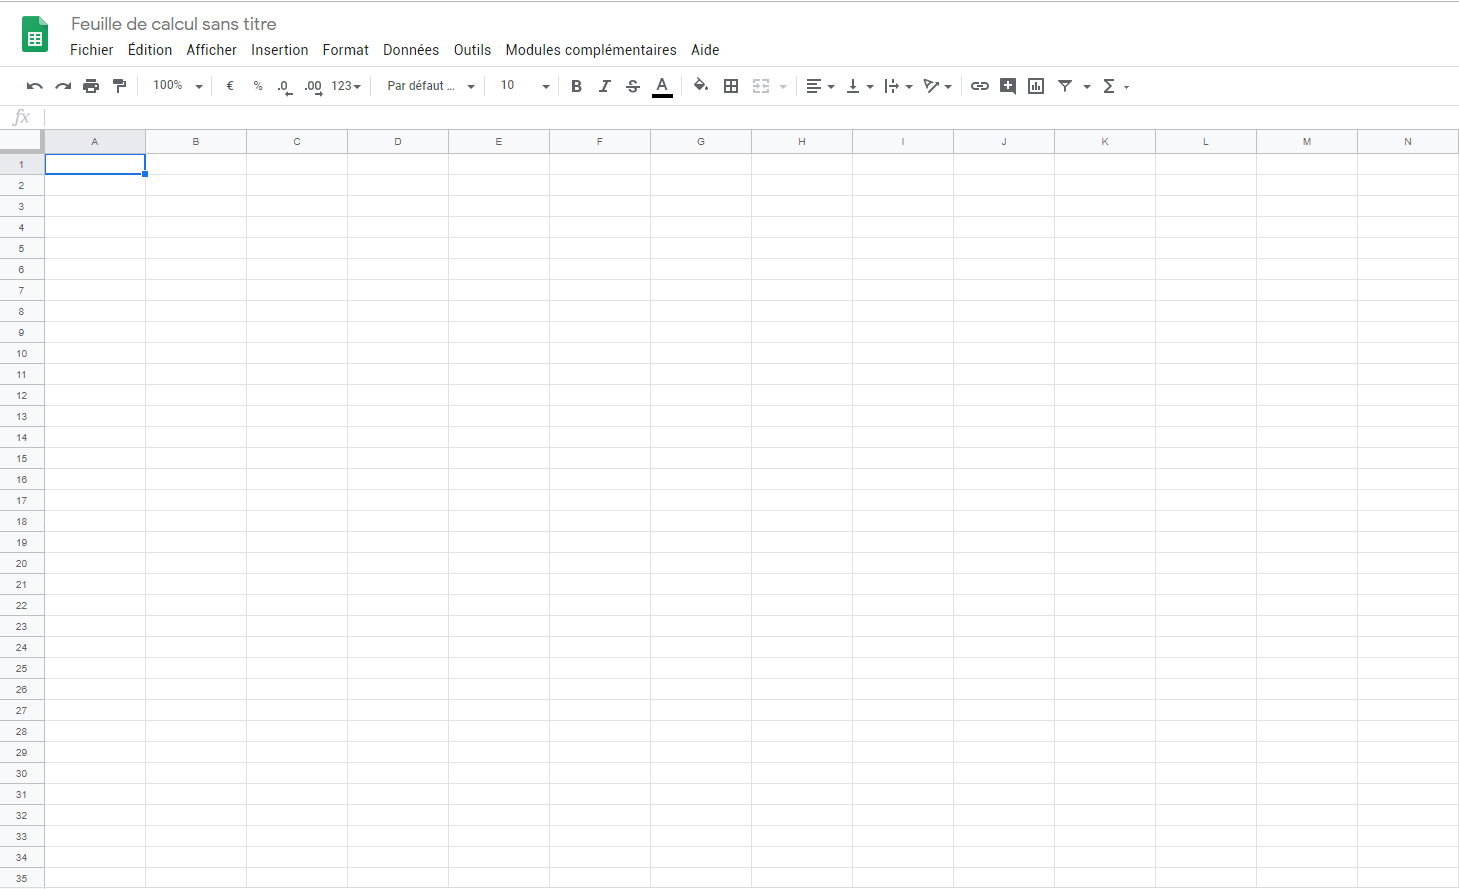
Task: Click the Undo arrow icon
Action: click(x=35, y=86)
